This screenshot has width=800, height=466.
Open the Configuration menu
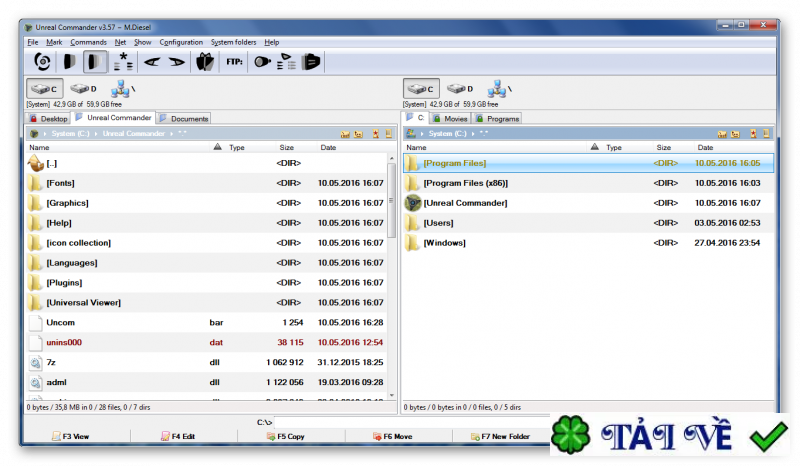[181, 42]
